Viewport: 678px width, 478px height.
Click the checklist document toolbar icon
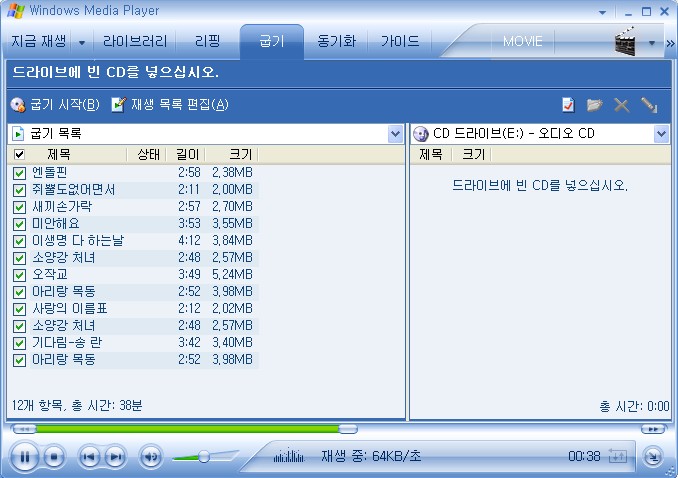coord(568,105)
